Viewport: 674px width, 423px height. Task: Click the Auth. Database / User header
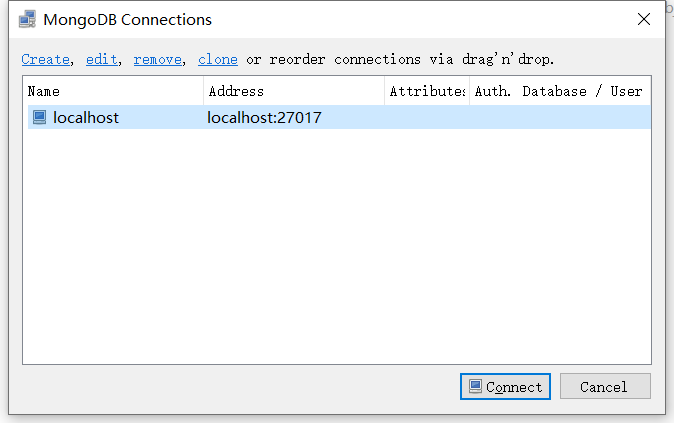(x=558, y=91)
